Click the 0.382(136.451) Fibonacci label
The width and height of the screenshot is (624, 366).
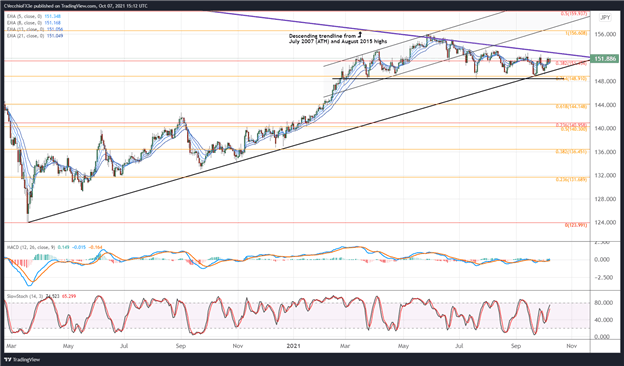tap(571, 152)
